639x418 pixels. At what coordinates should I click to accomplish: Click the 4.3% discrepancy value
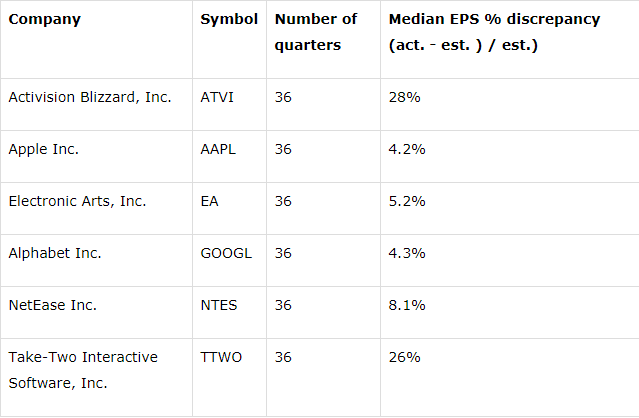[x=407, y=253]
